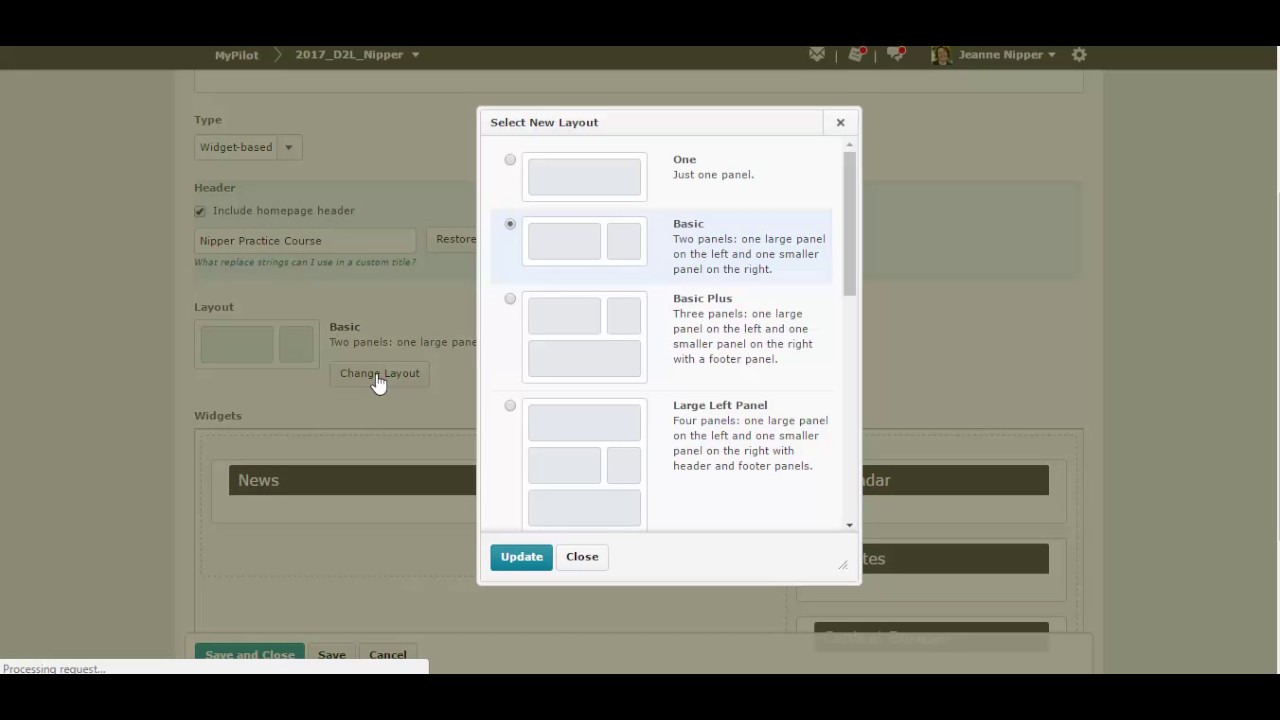Click the dialog scrollbar thumb

coord(849,224)
